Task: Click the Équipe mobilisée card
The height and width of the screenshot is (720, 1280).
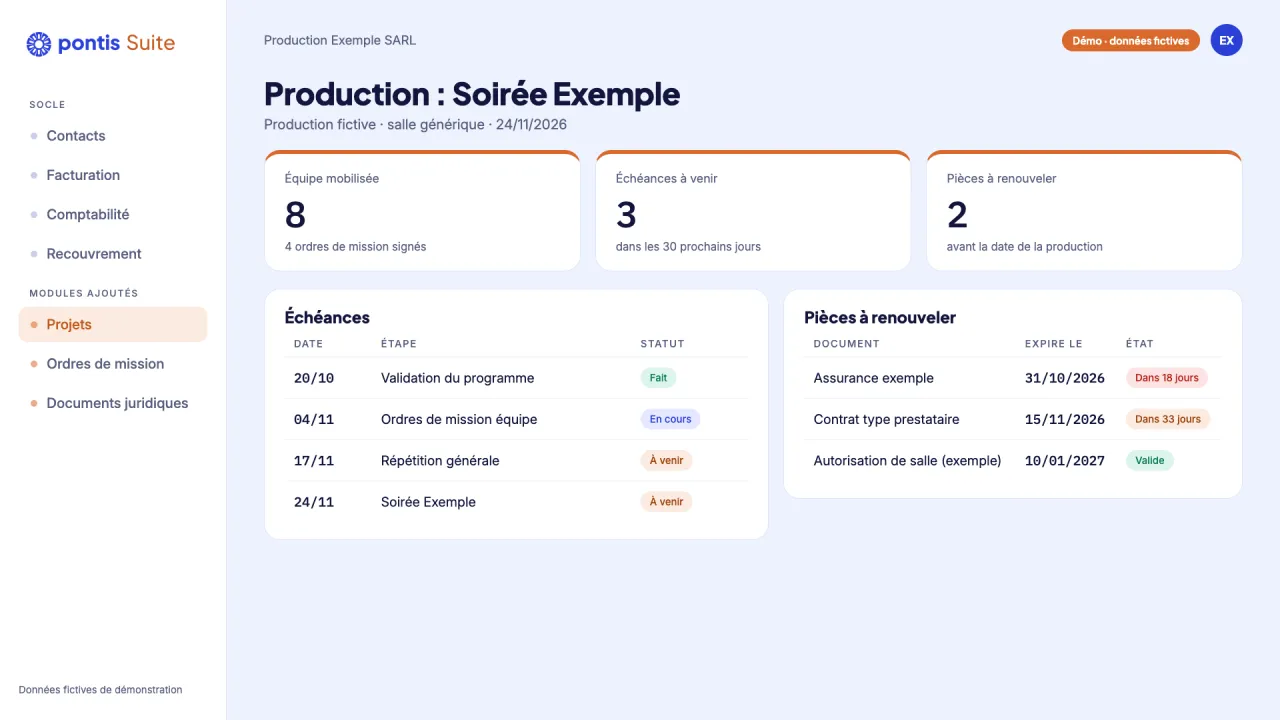Action: pyautogui.click(x=422, y=210)
